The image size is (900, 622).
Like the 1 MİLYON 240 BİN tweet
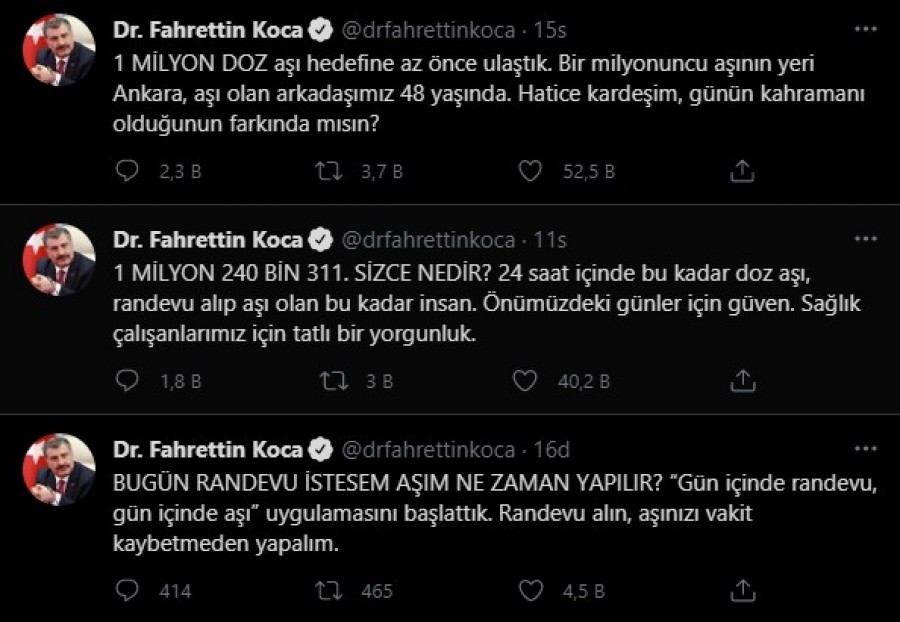click(524, 381)
